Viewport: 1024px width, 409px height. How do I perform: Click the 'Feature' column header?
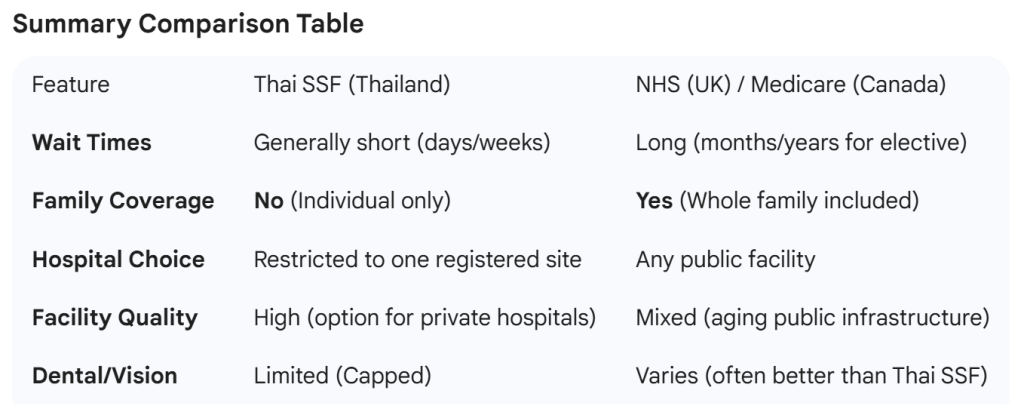pyautogui.click(x=71, y=84)
